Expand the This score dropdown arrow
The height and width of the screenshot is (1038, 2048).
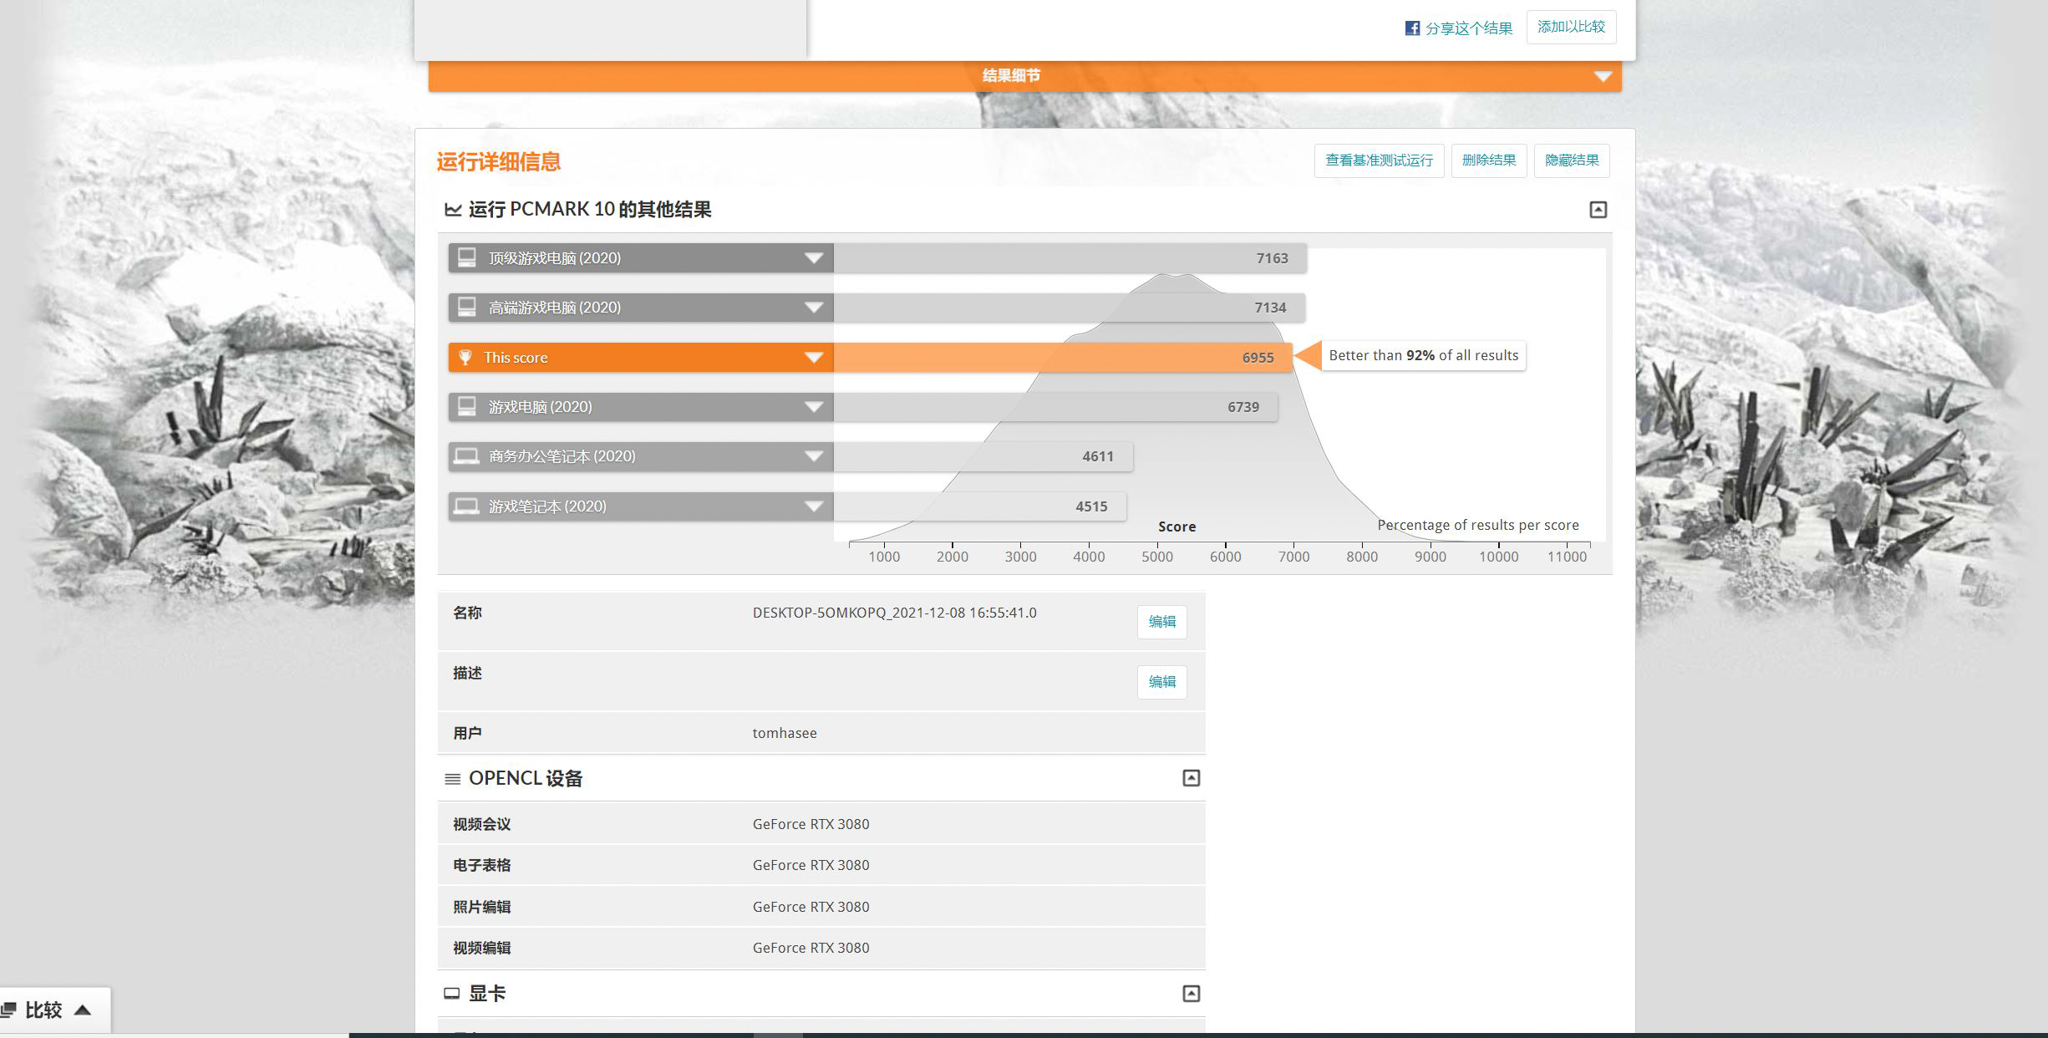click(x=814, y=358)
